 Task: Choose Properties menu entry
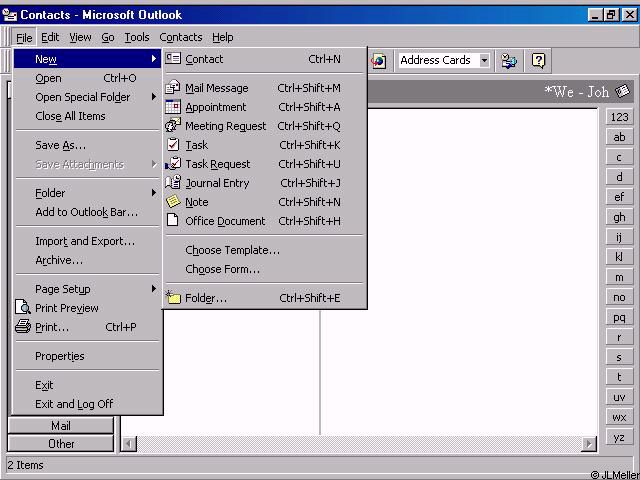(x=87, y=356)
